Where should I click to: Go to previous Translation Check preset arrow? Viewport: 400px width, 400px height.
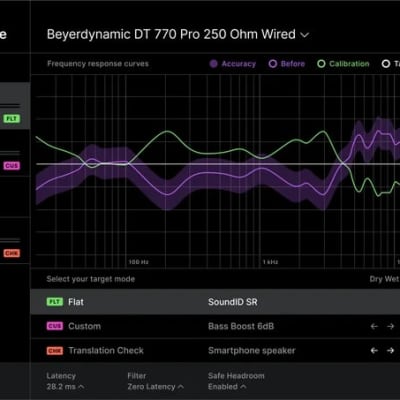(374, 350)
